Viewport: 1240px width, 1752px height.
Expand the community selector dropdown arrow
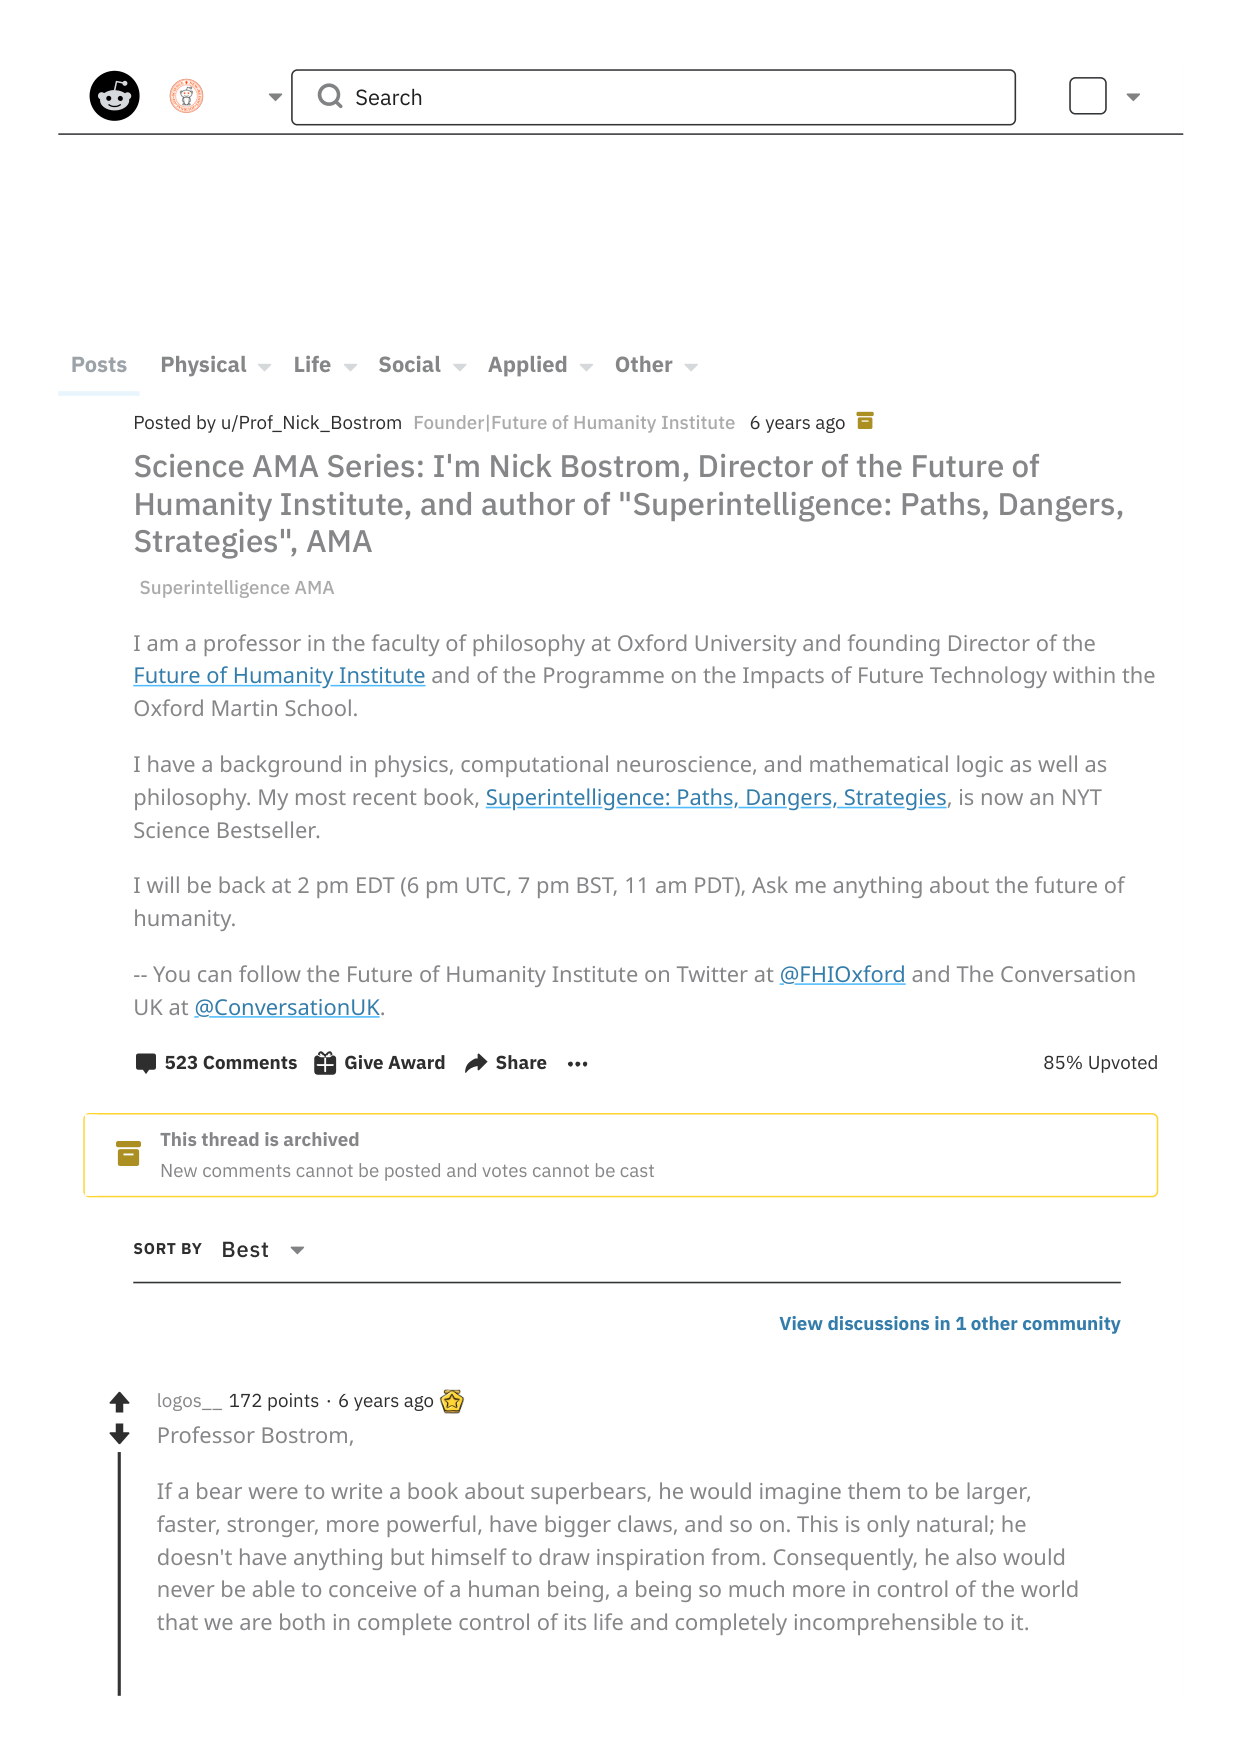point(275,97)
